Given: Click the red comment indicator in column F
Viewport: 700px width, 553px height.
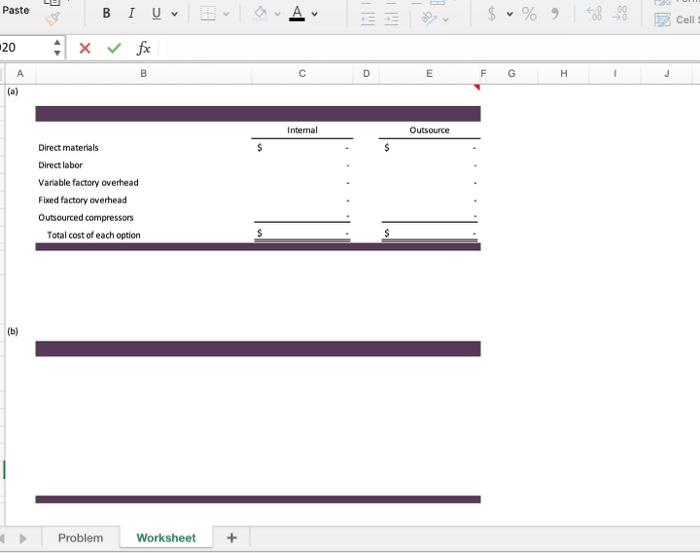Looking at the screenshot, I should pos(477,87).
